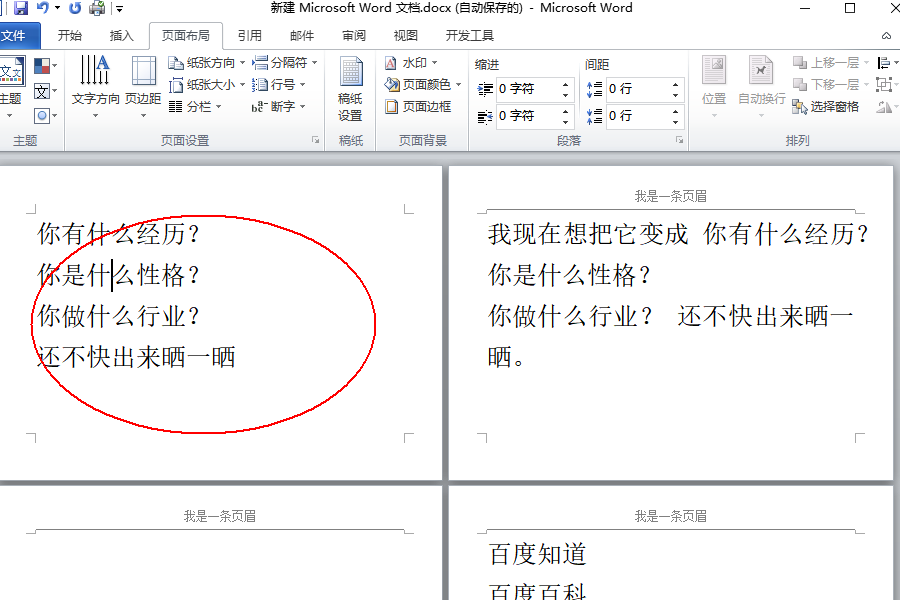The height and width of the screenshot is (600, 900).
Task: Increase spacing after with up arrow
Action: [676, 111]
